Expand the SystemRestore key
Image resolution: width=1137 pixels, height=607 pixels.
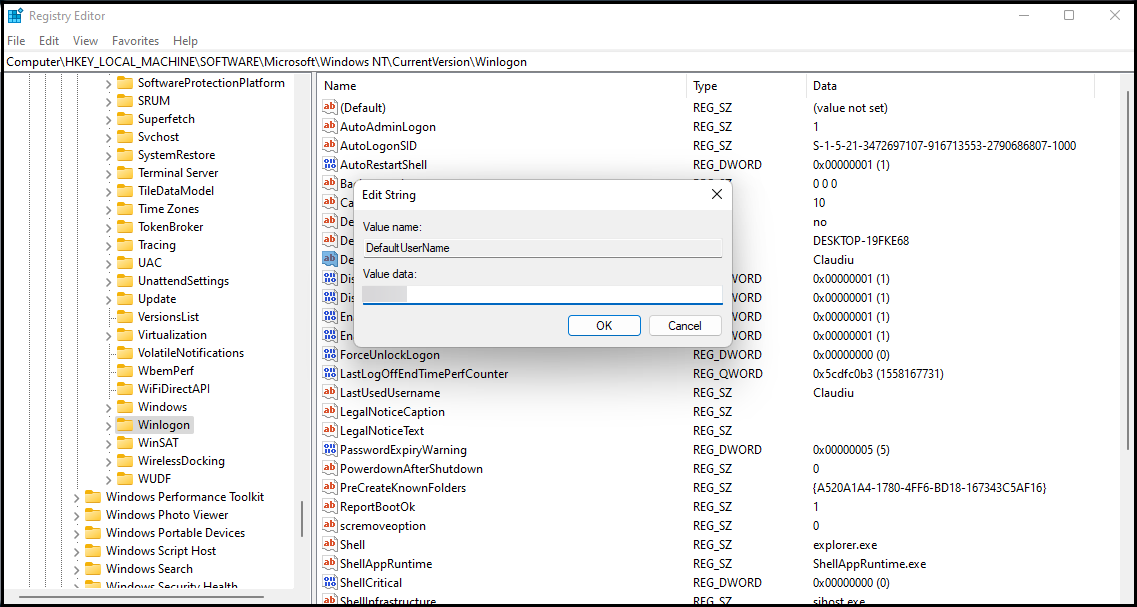109,155
